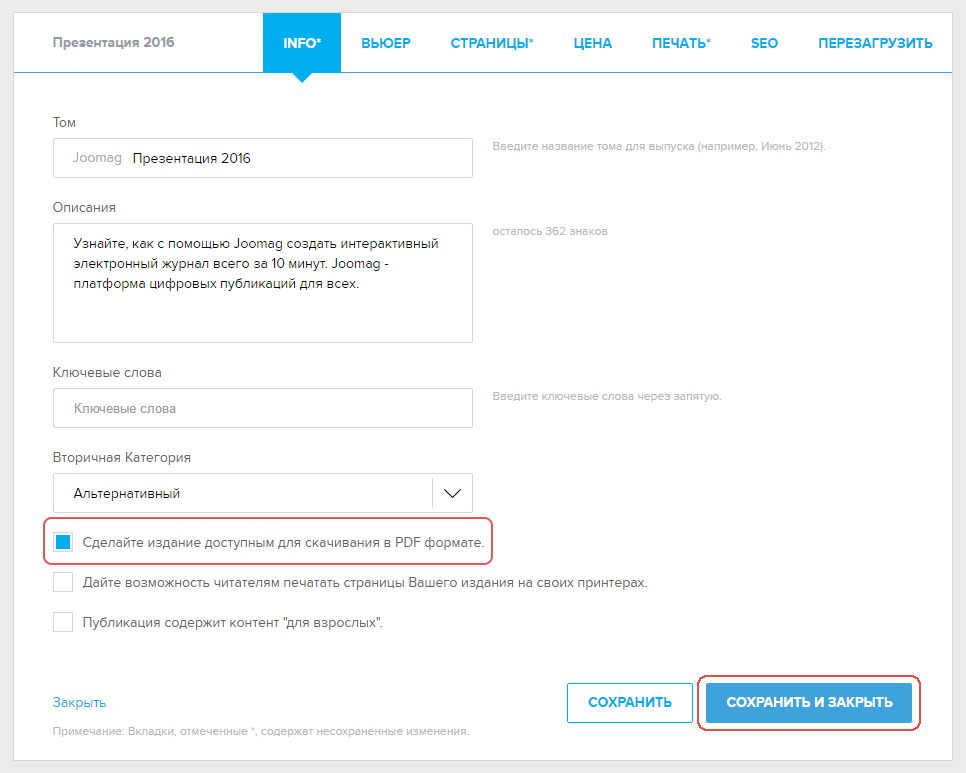The height and width of the screenshot is (773, 966).
Task: Switch to the СТРАНИЦЫ tab
Action: tap(492, 43)
